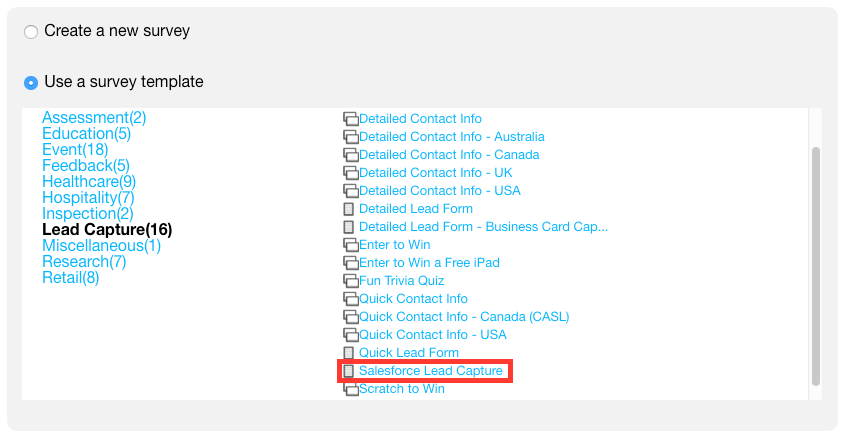This screenshot has height=440, width=846.
Task: Open the Assessment(2) template category
Action: pos(94,118)
